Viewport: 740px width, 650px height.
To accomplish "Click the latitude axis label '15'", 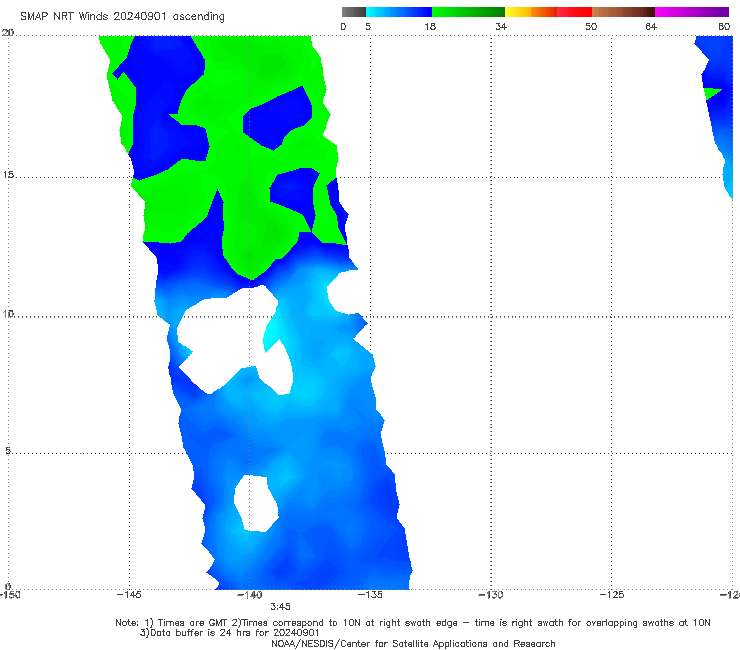I will pyautogui.click(x=8, y=175).
